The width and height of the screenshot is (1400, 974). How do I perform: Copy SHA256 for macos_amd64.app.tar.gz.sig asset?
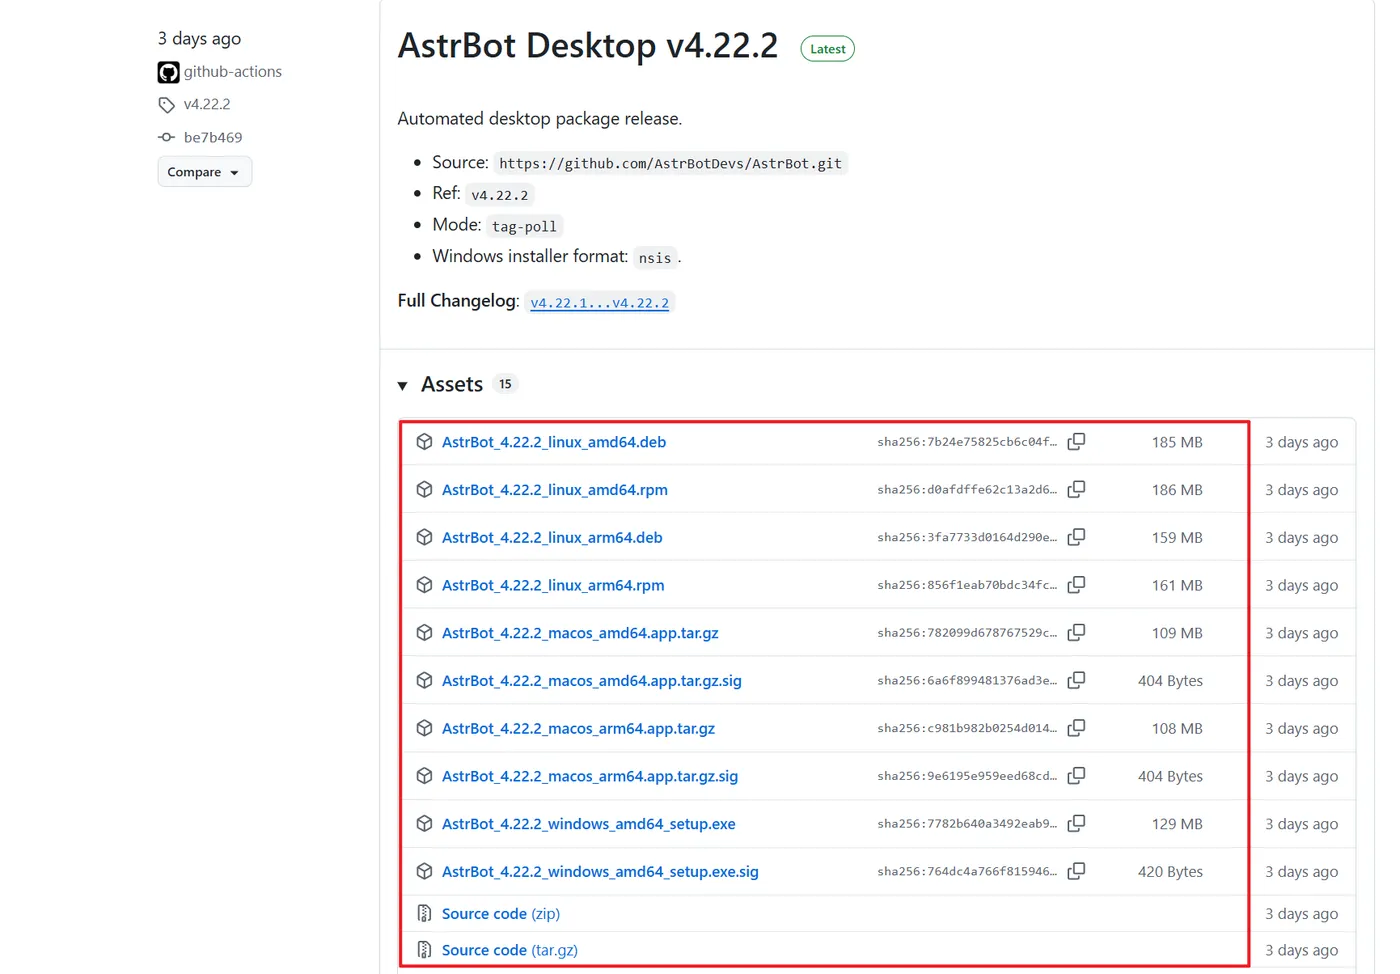coord(1076,681)
